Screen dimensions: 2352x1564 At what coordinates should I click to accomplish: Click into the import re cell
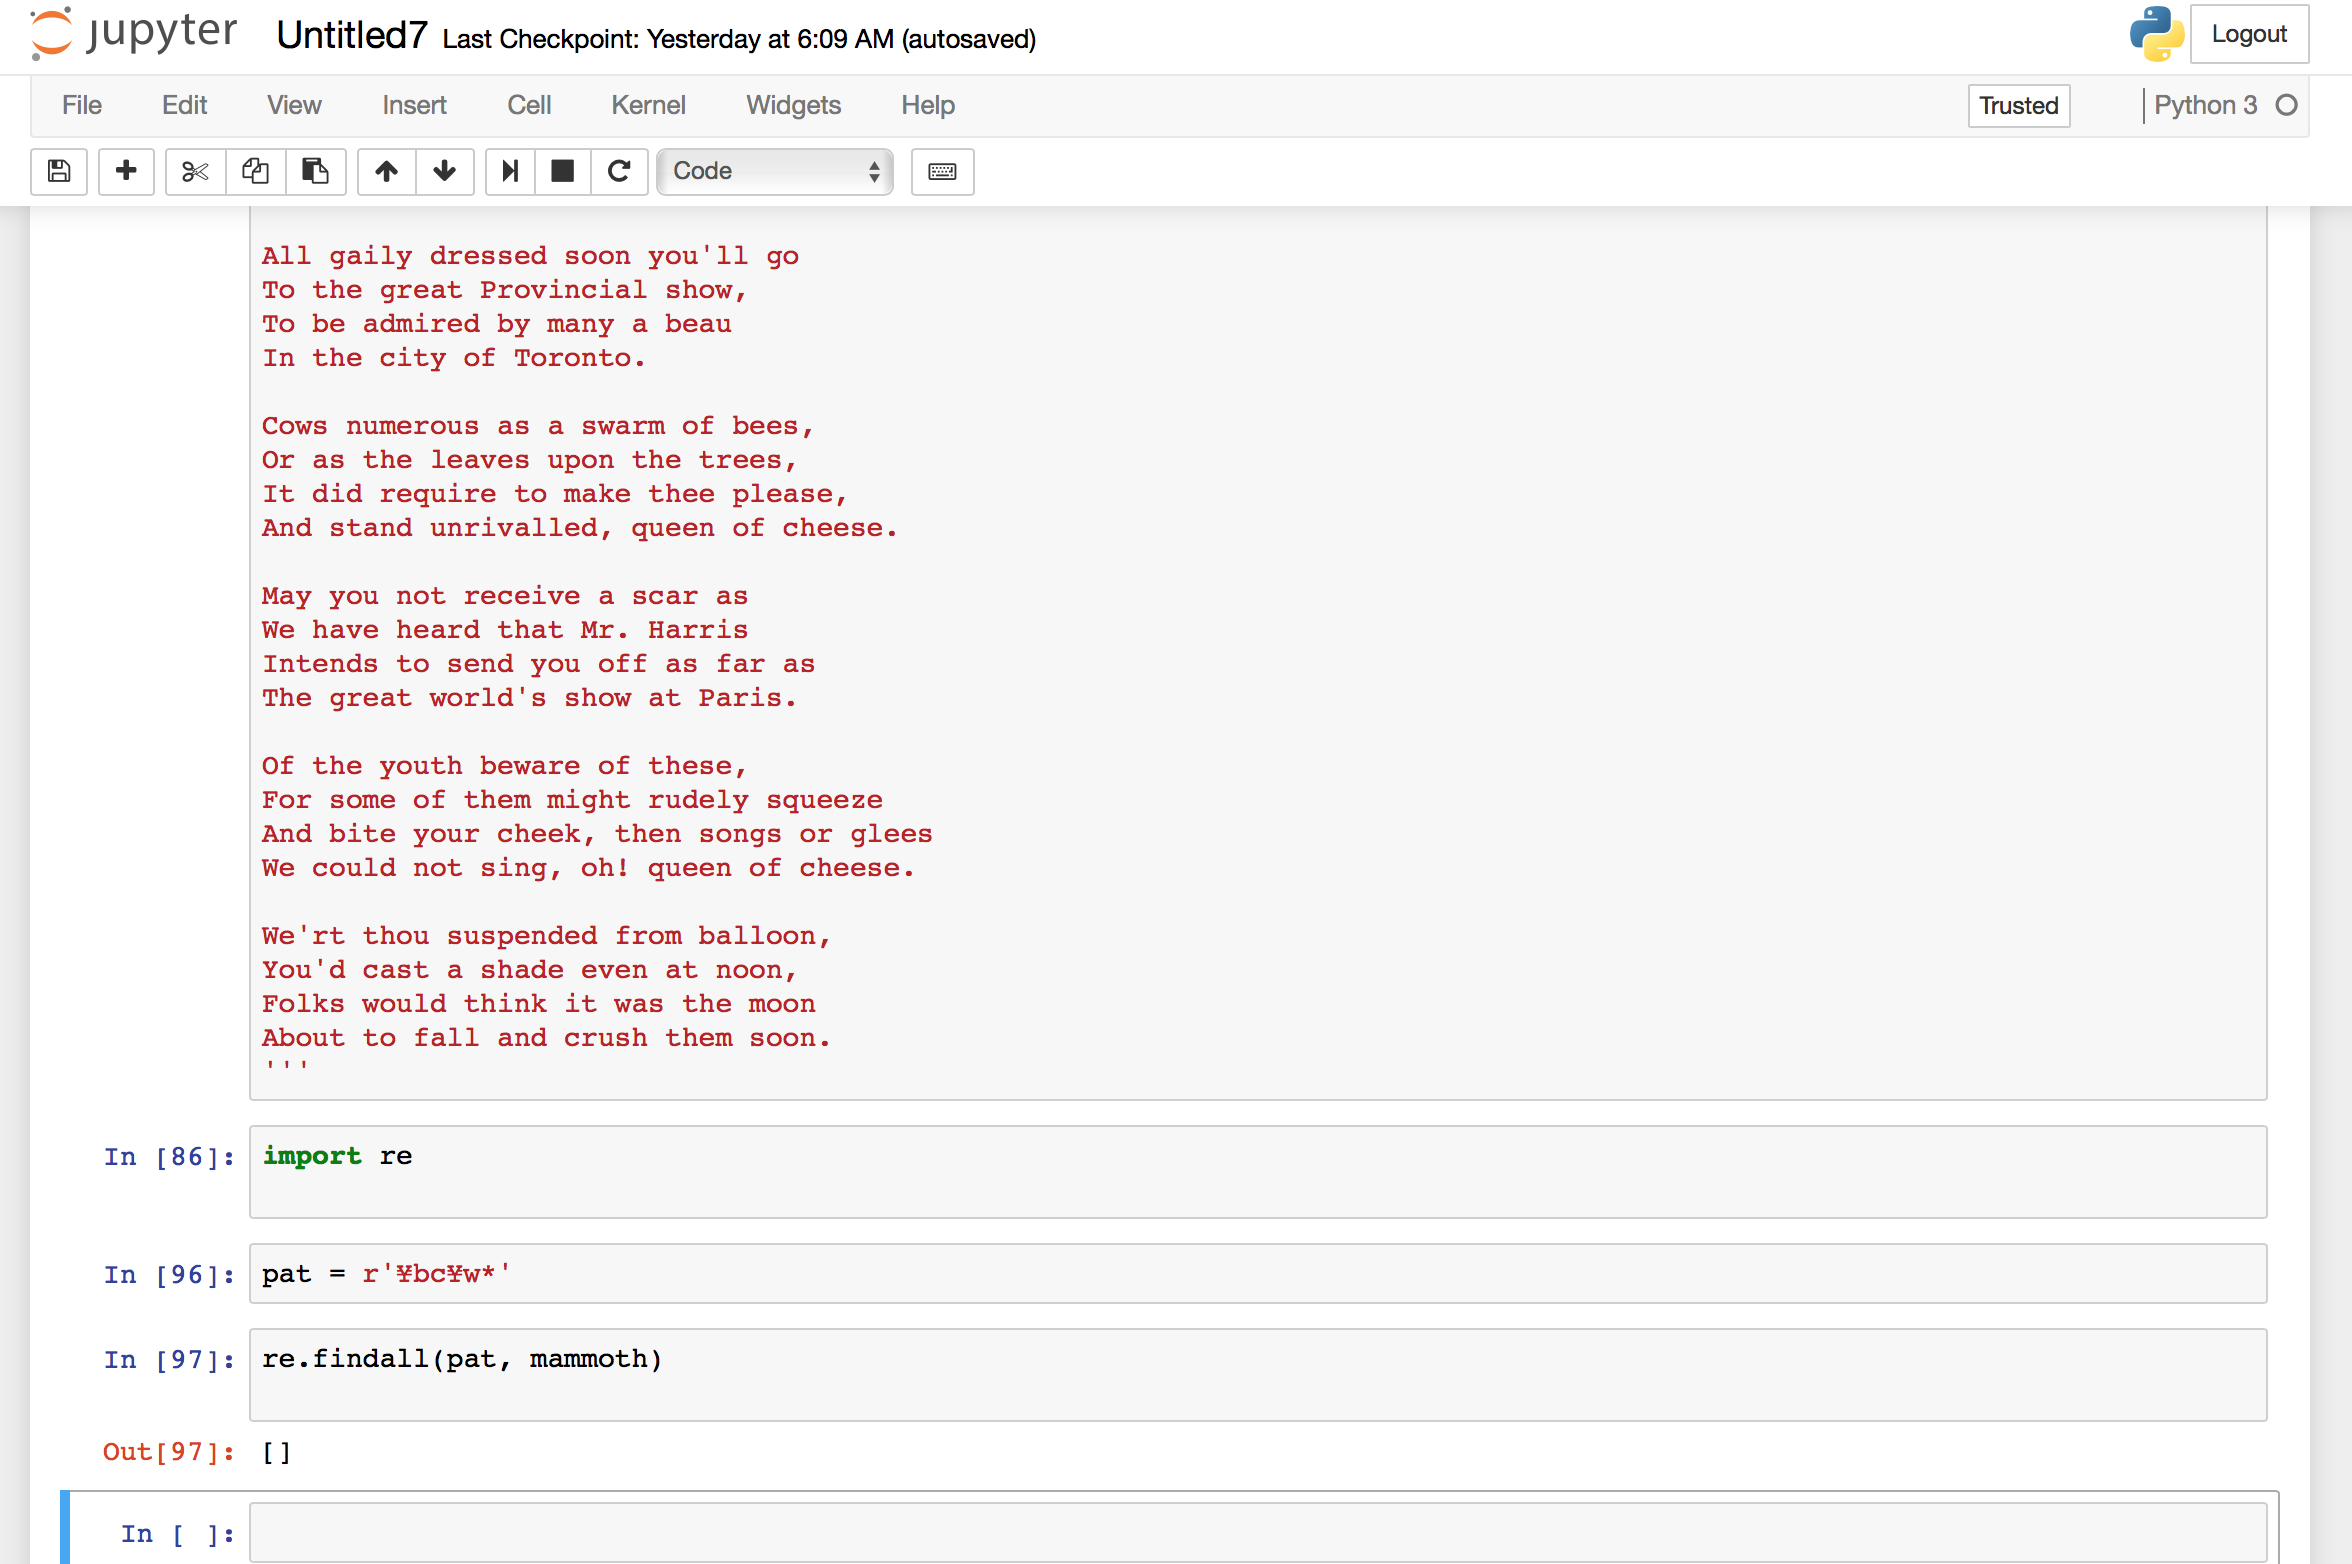point(1257,1171)
